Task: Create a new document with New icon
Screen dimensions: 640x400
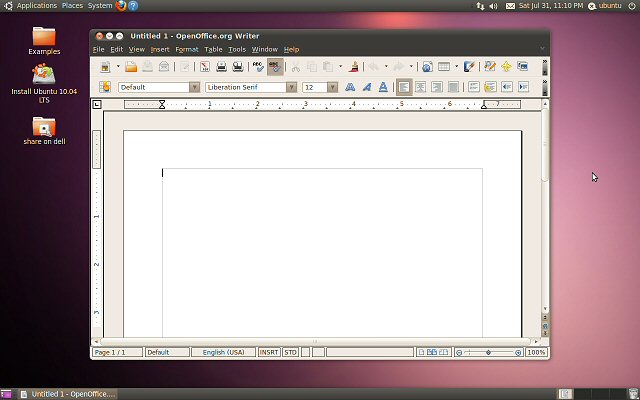Action: pyautogui.click(x=105, y=67)
